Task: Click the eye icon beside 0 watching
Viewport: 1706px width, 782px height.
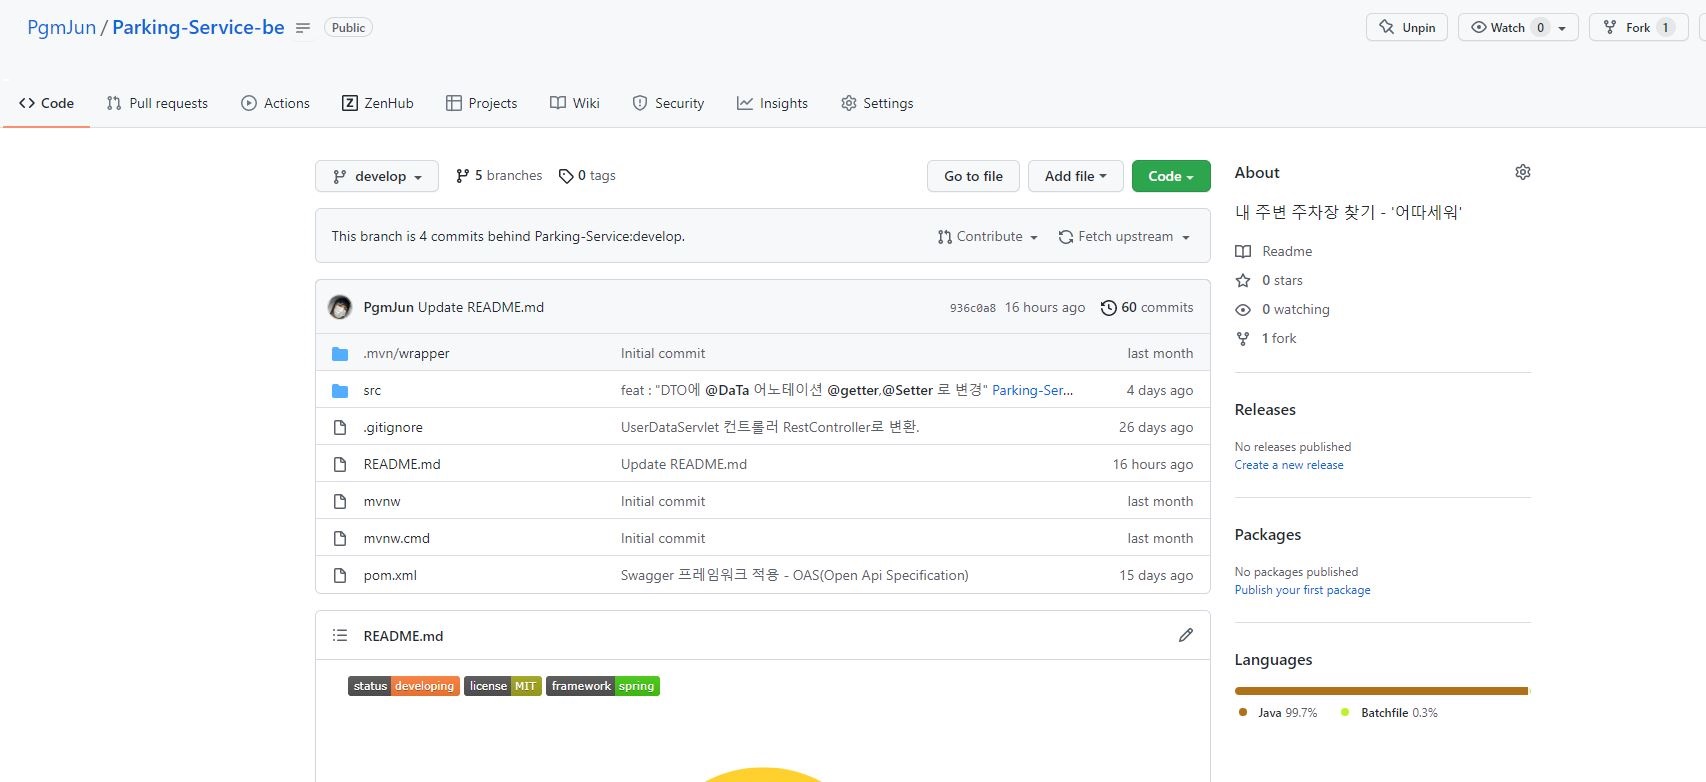Action: (x=1243, y=309)
